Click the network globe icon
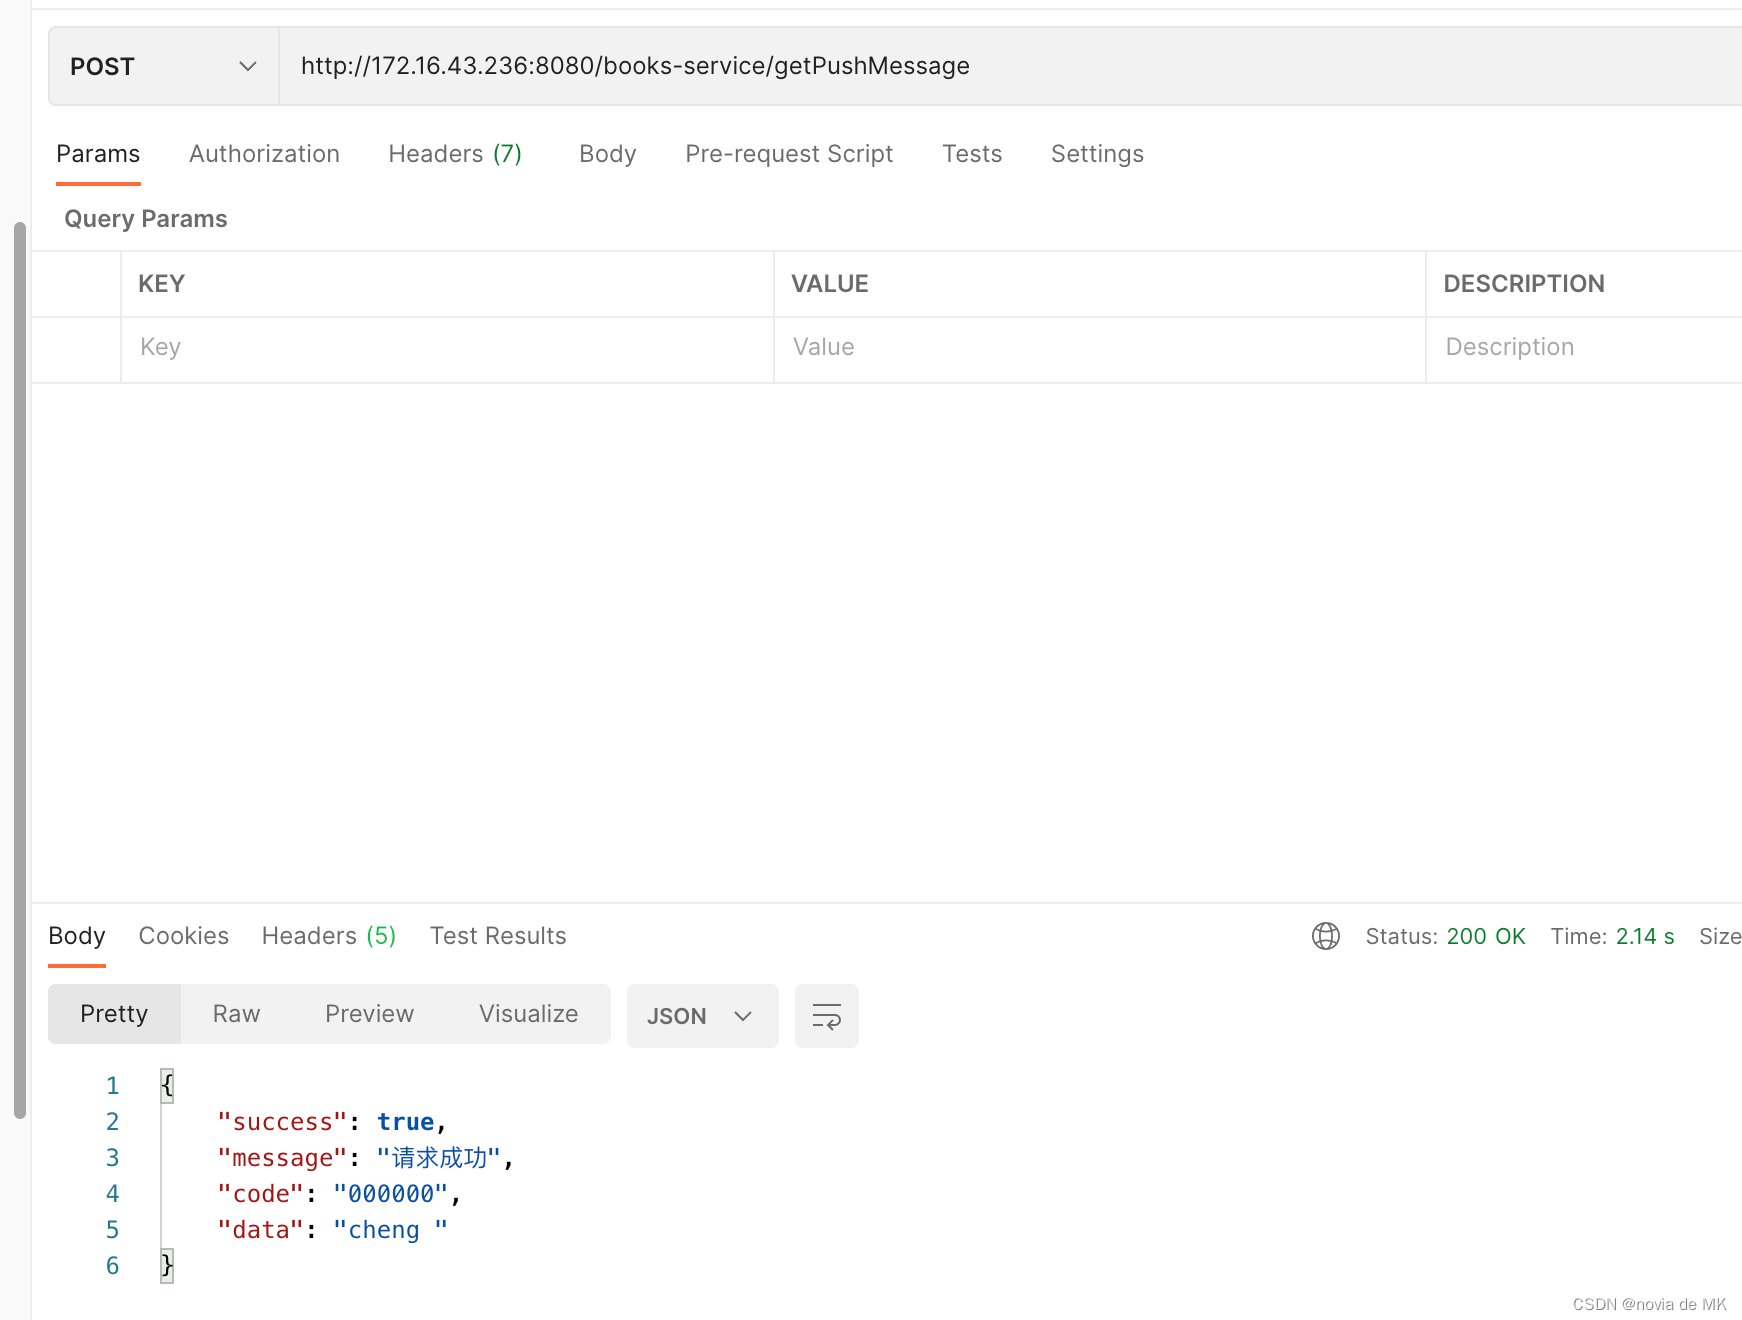The width and height of the screenshot is (1742, 1320). click(x=1326, y=936)
